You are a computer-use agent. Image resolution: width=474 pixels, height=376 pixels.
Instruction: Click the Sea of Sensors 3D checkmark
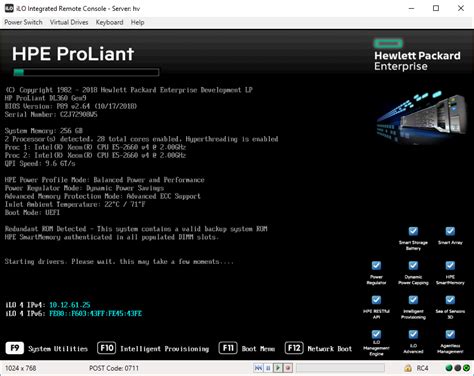coord(450,300)
